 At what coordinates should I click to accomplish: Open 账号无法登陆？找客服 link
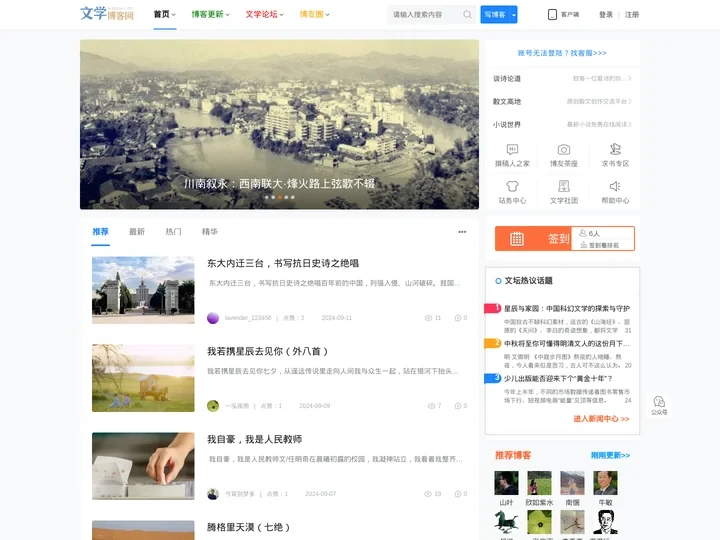point(562,53)
